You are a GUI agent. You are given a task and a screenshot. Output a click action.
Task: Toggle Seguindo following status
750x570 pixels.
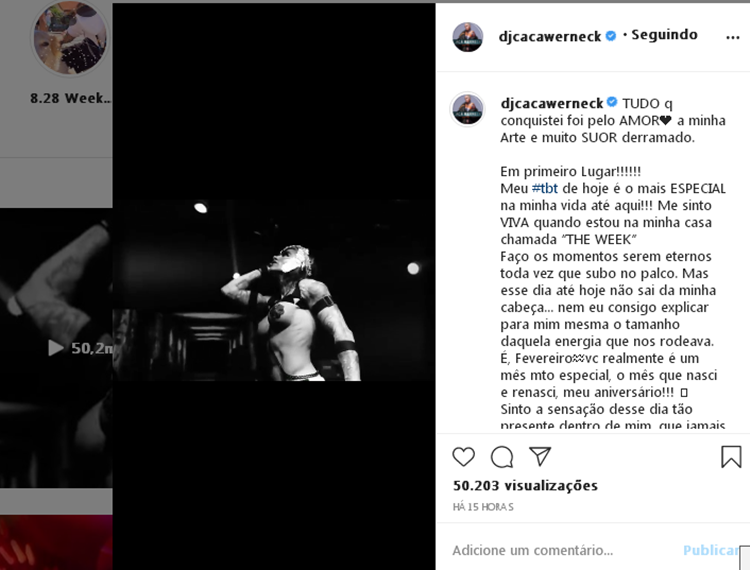(664, 35)
